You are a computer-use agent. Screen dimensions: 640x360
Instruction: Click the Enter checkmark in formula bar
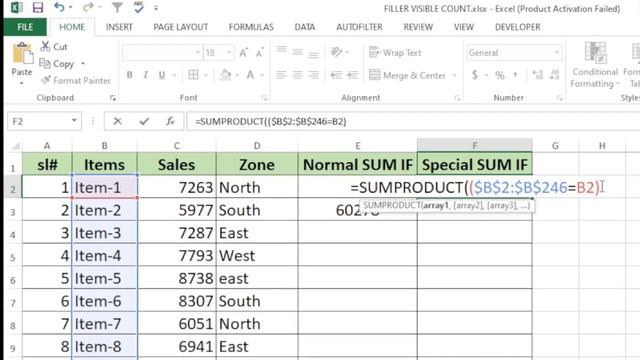pos(144,121)
